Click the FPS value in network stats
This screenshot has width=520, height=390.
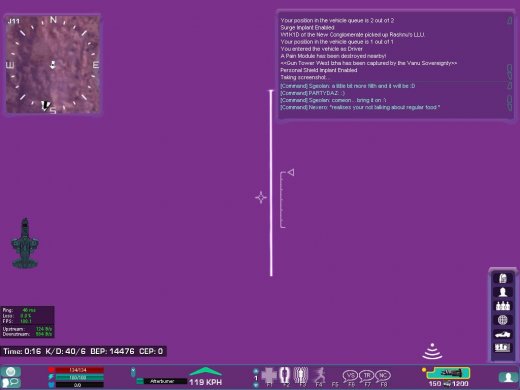26,321
